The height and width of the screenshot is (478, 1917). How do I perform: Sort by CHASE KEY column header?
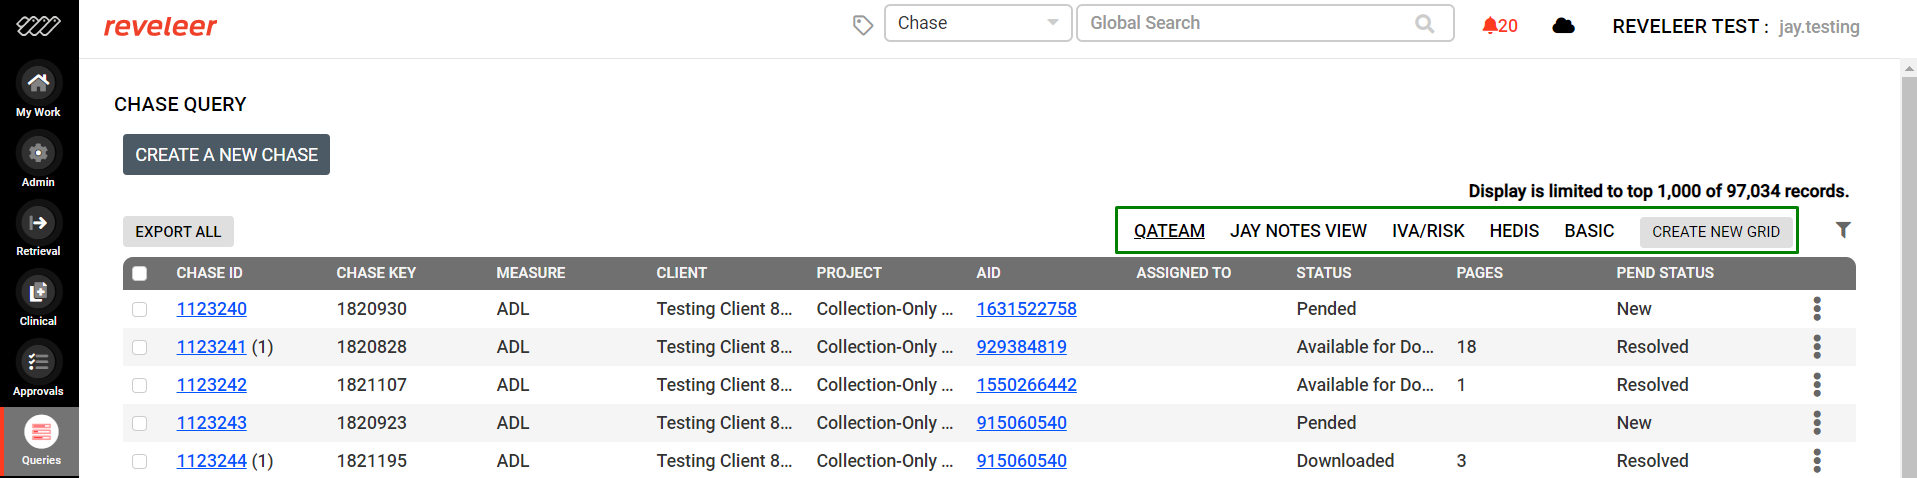point(376,273)
